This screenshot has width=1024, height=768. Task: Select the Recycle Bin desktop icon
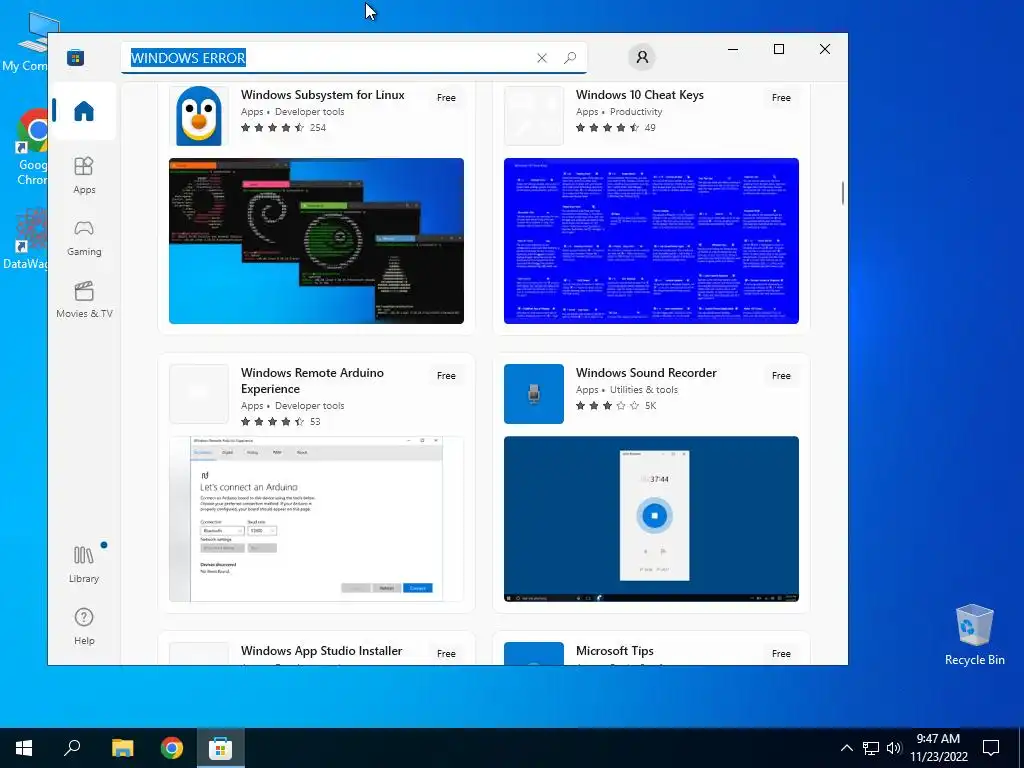[974, 634]
